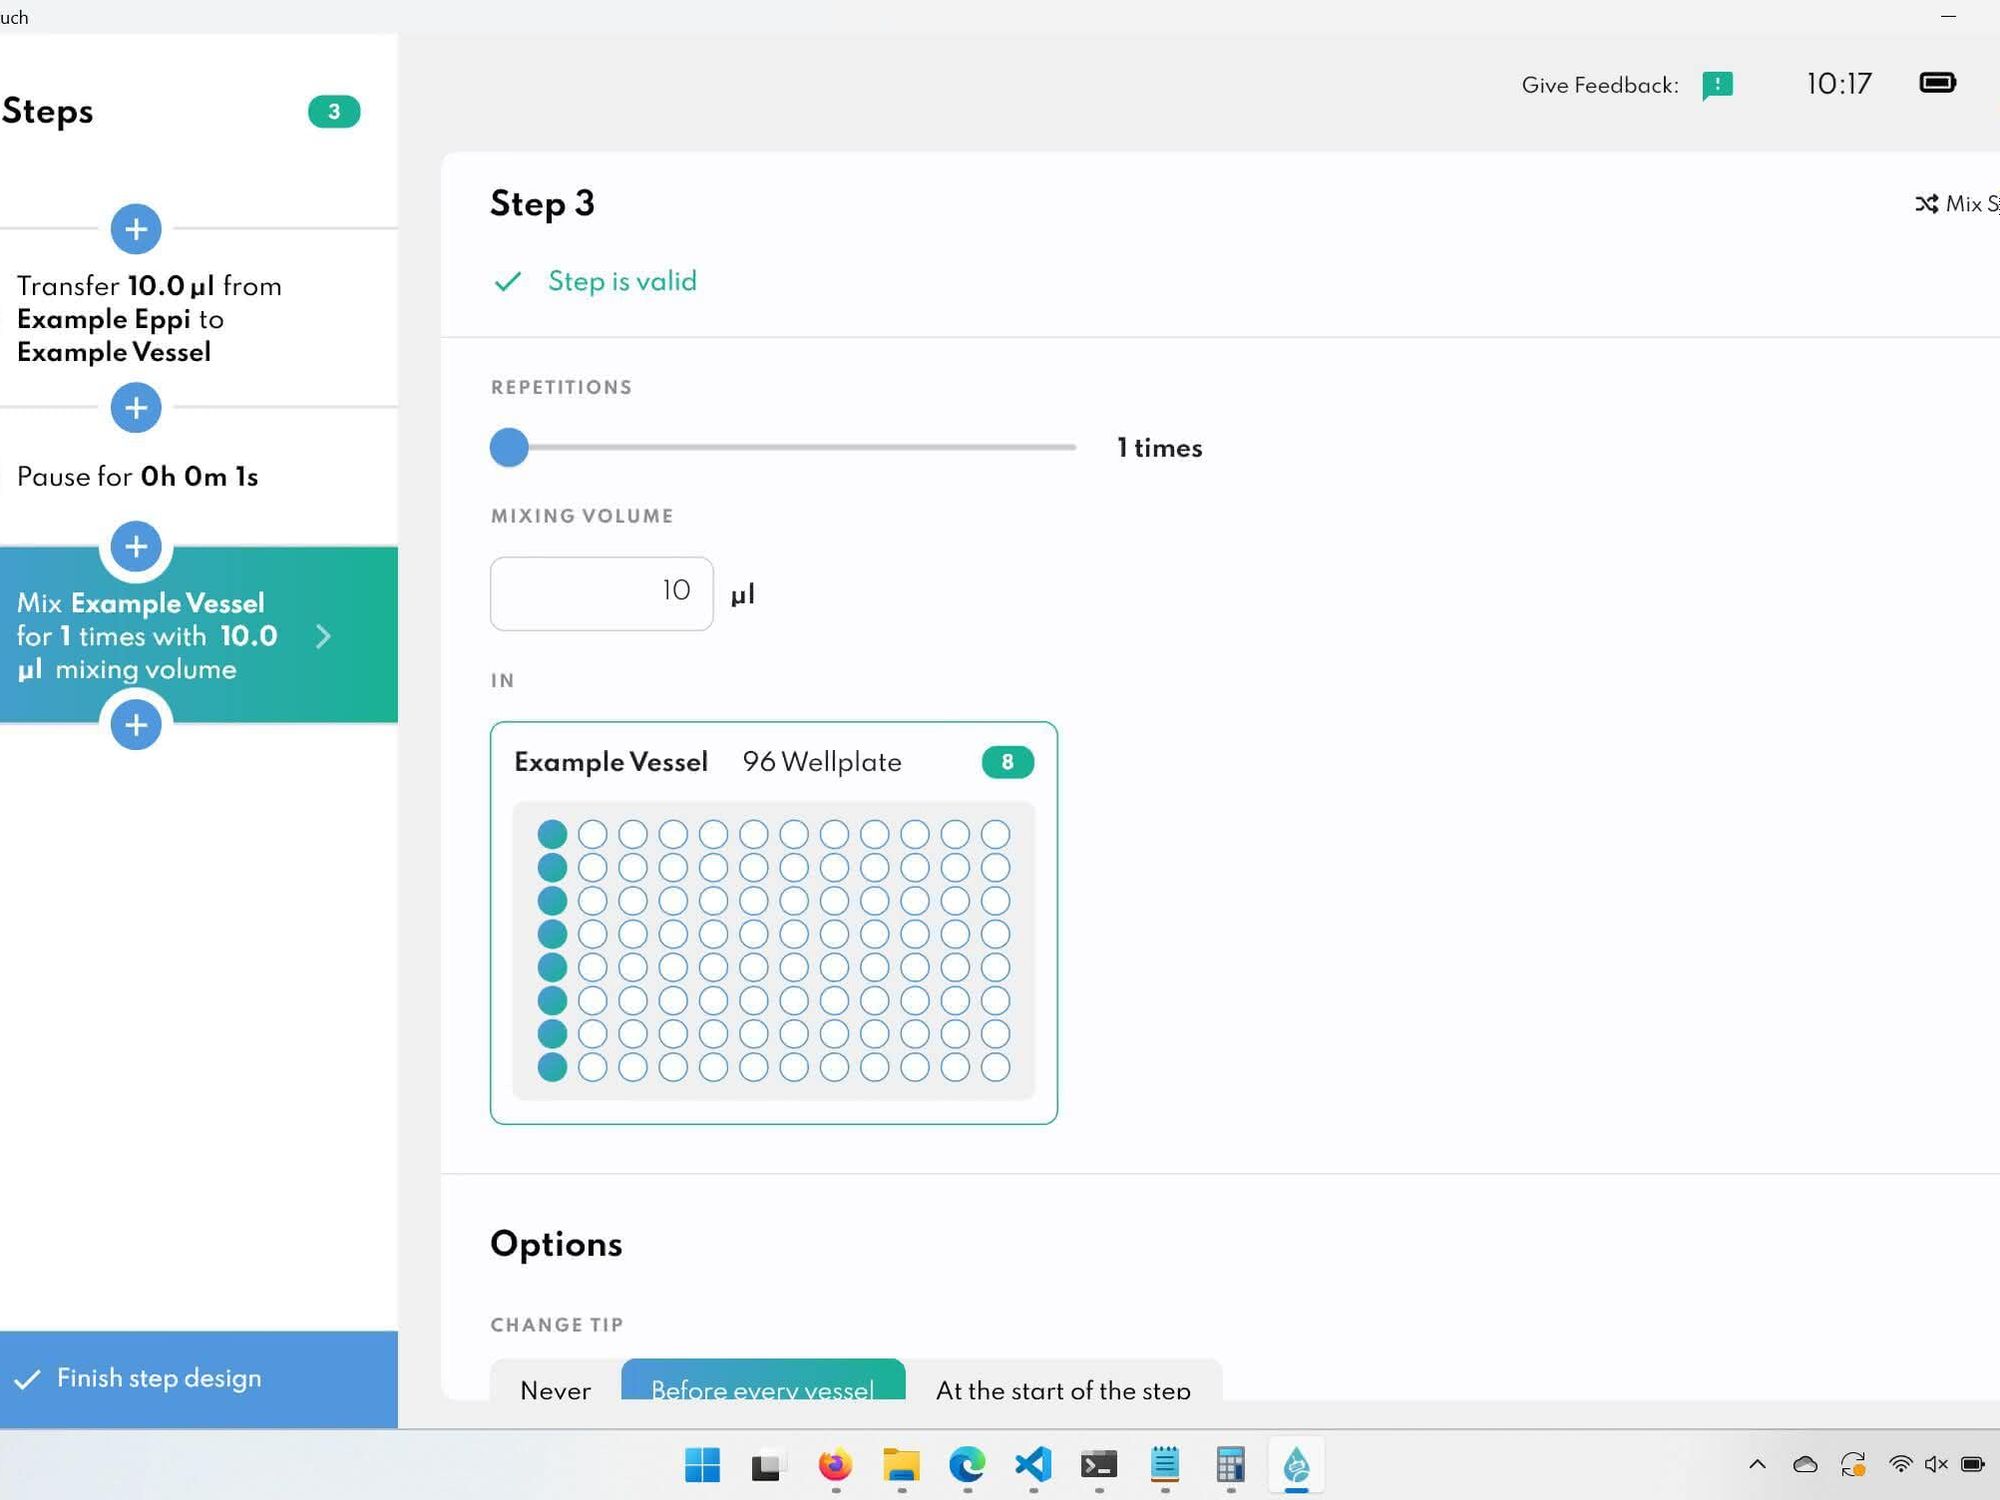Select the Example Vessel 96 Wellplate card
Viewport: 2000px width, 1500px height.
773,923
